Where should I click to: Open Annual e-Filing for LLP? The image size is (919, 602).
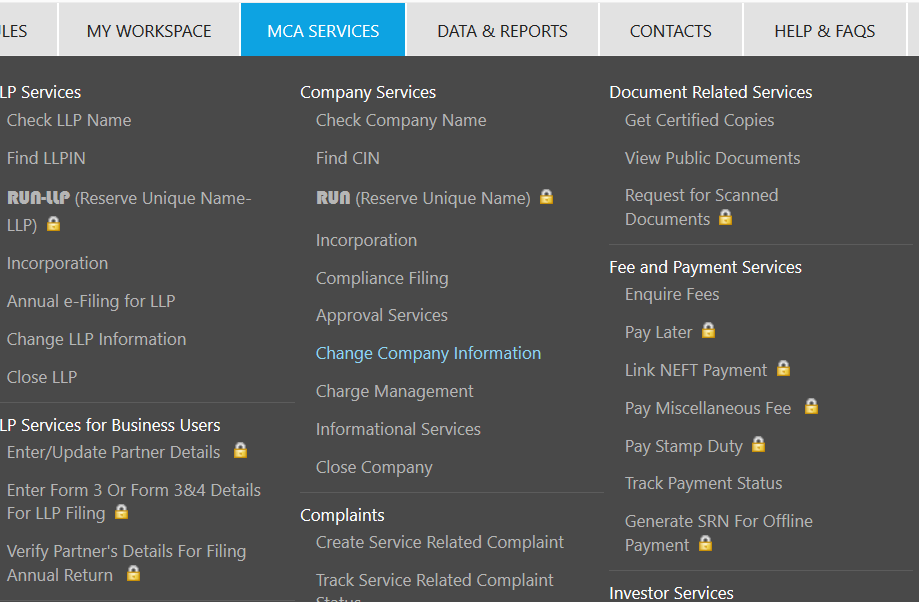point(91,301)
